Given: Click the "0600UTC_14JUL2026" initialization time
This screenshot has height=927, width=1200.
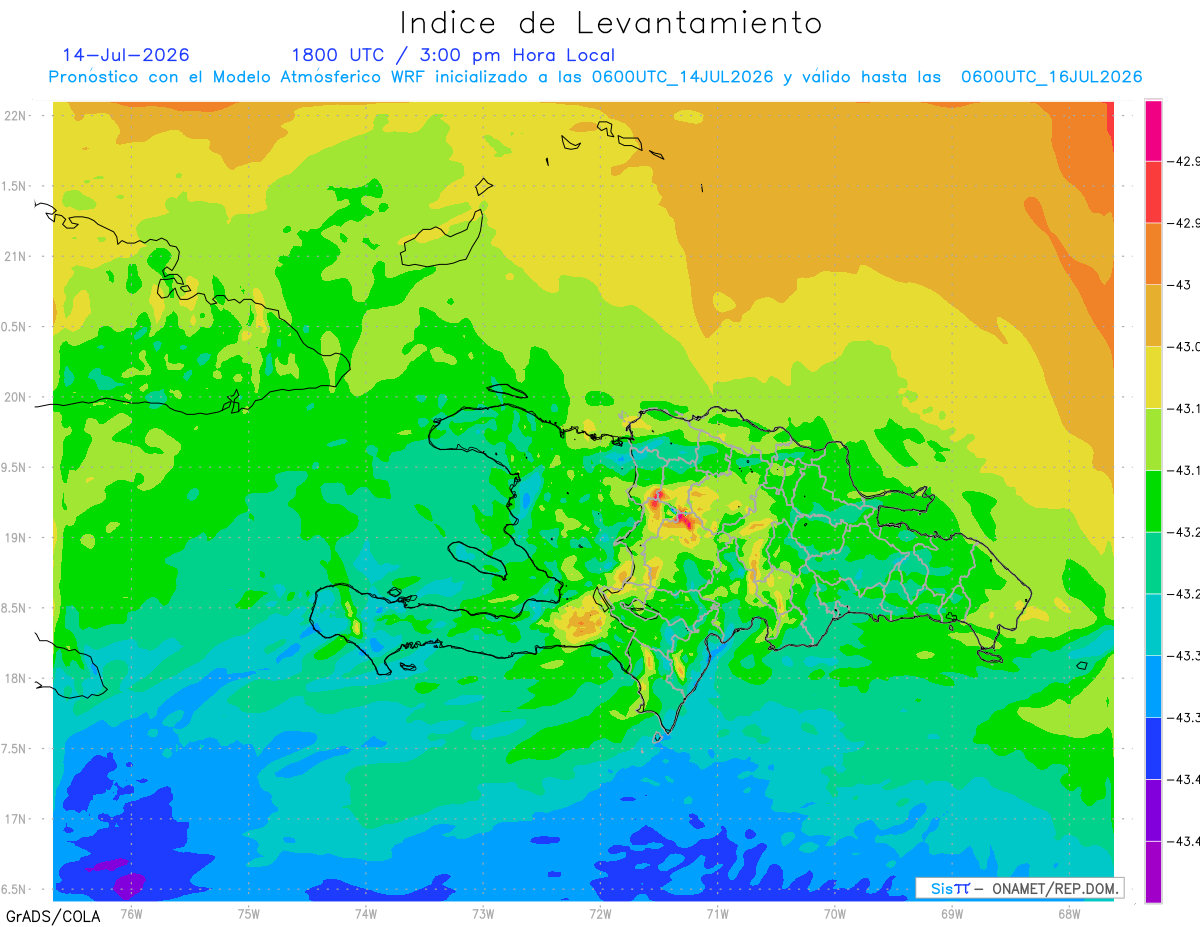Looking at the screenshot, I should point(682,77).
